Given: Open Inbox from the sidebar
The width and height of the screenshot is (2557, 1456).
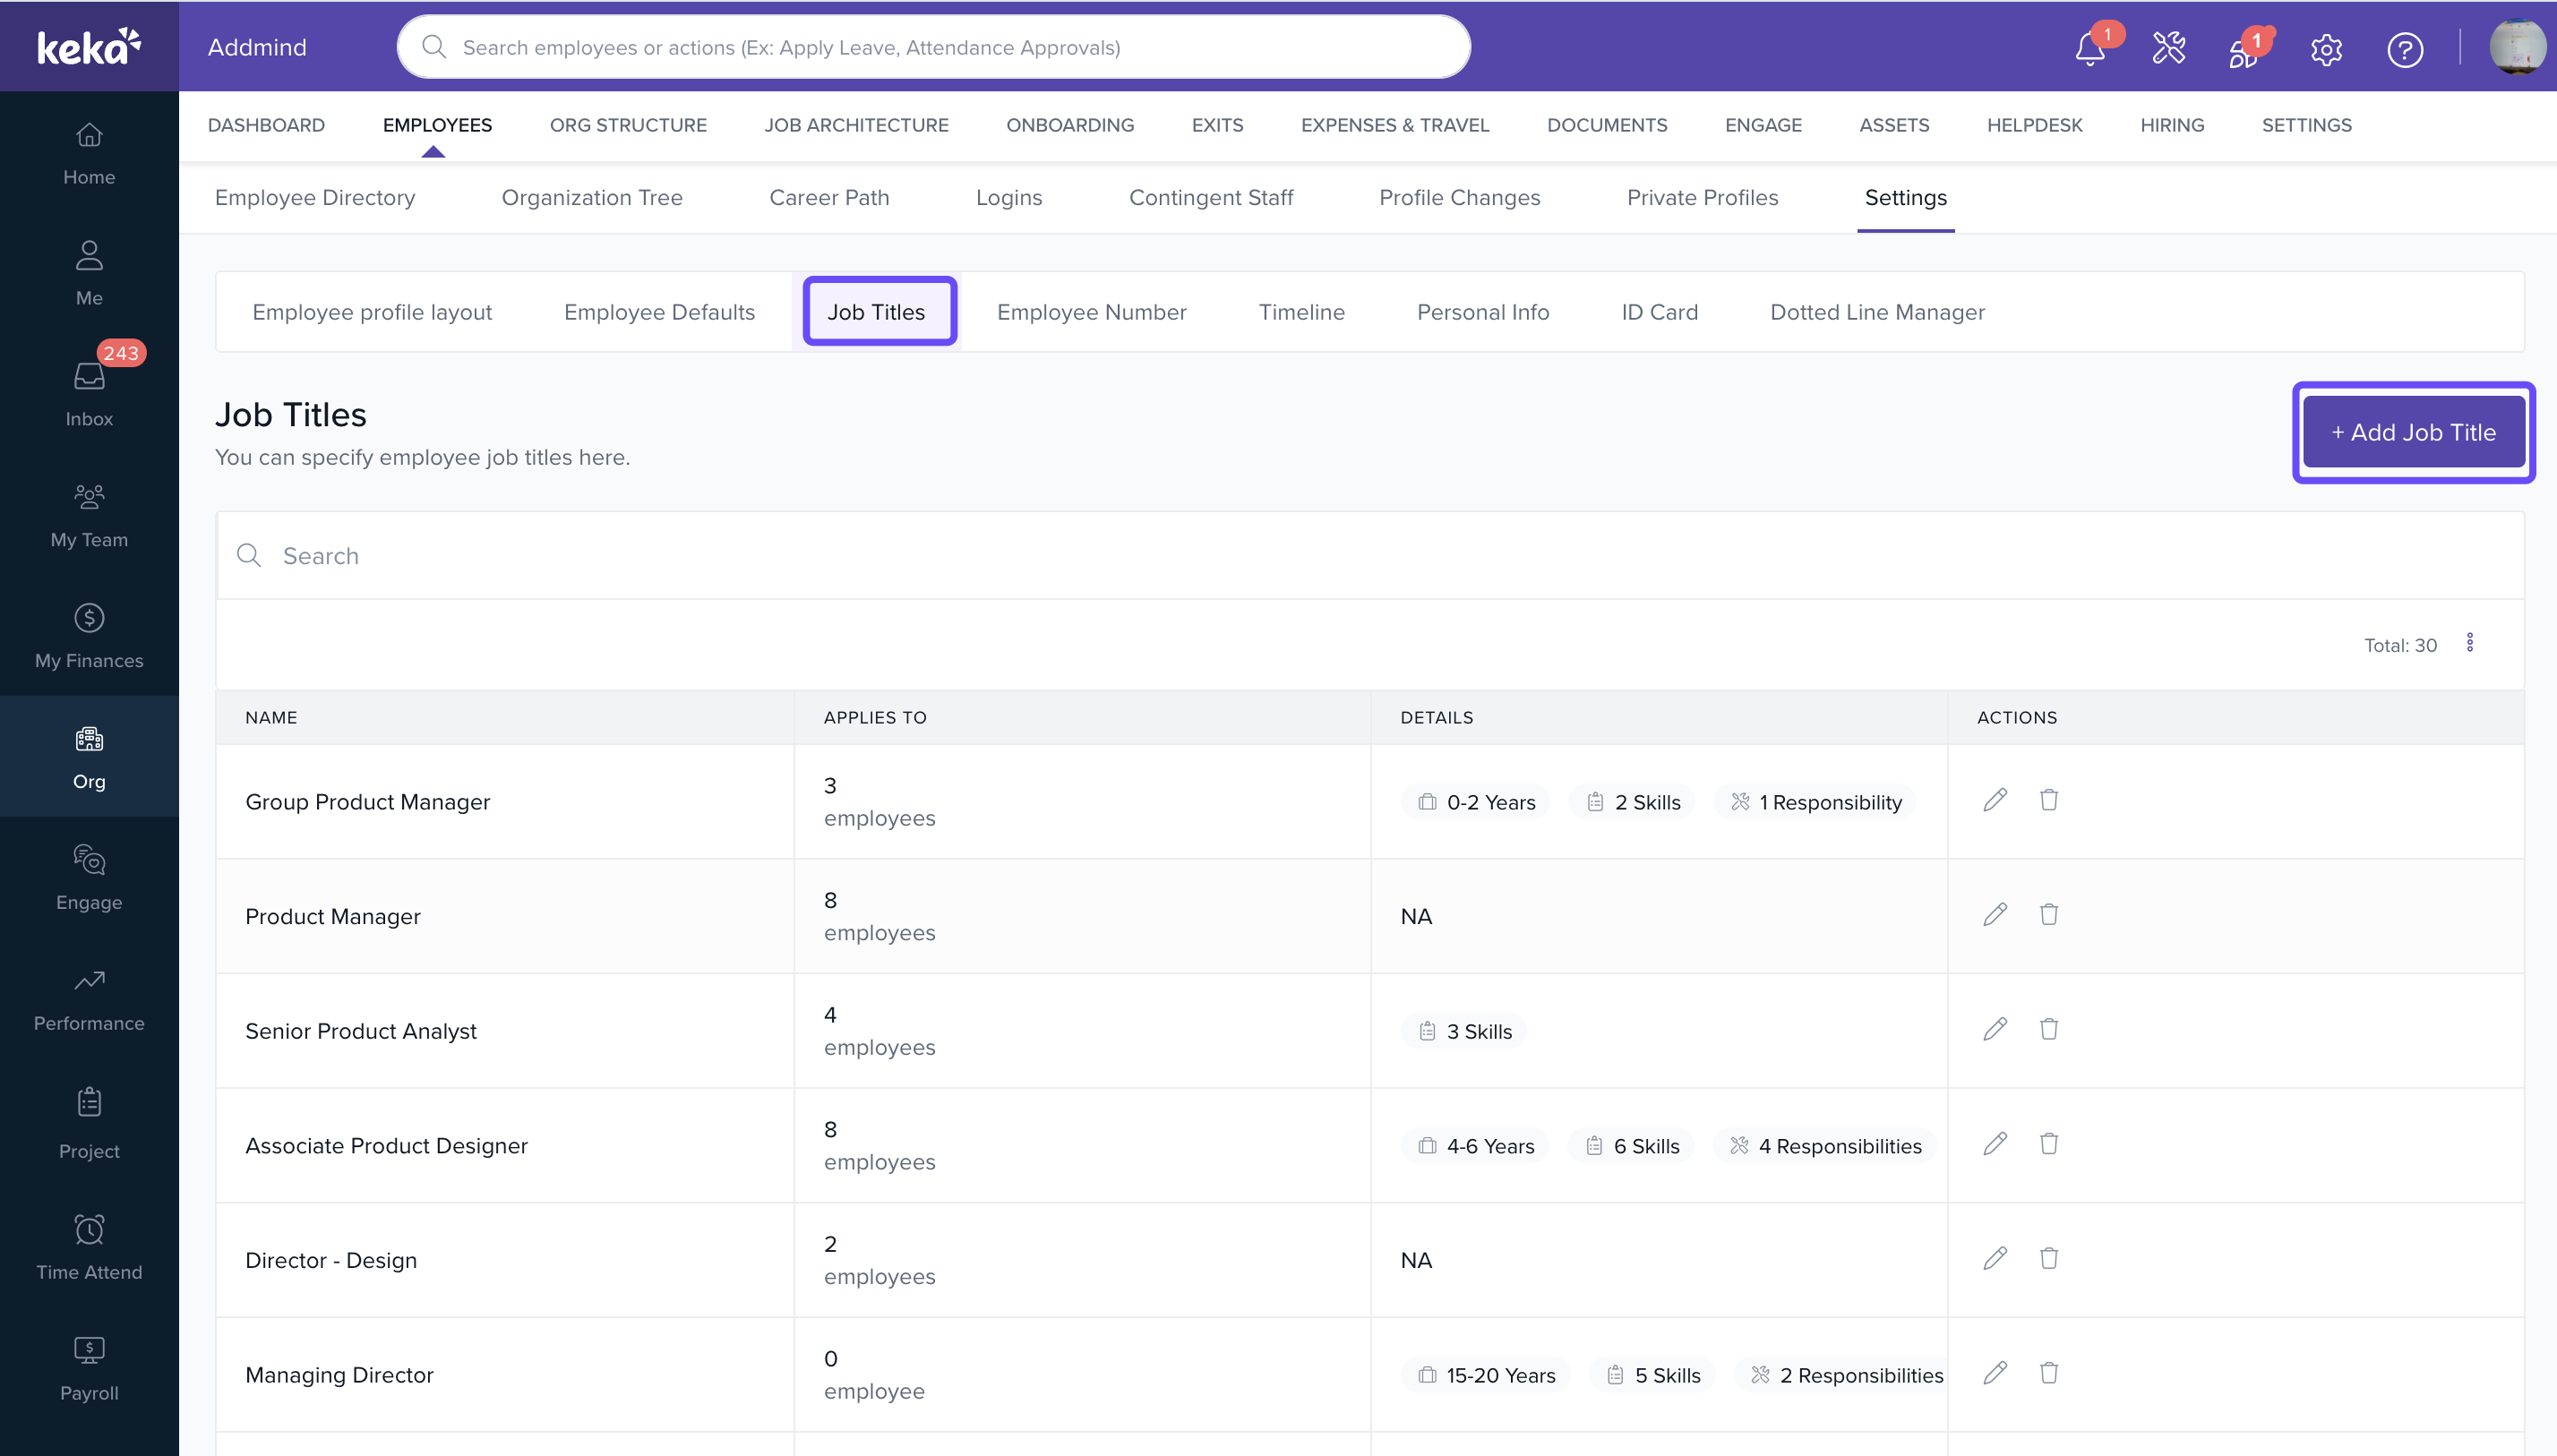Looking at the screenshot, I should pos(89,394).
